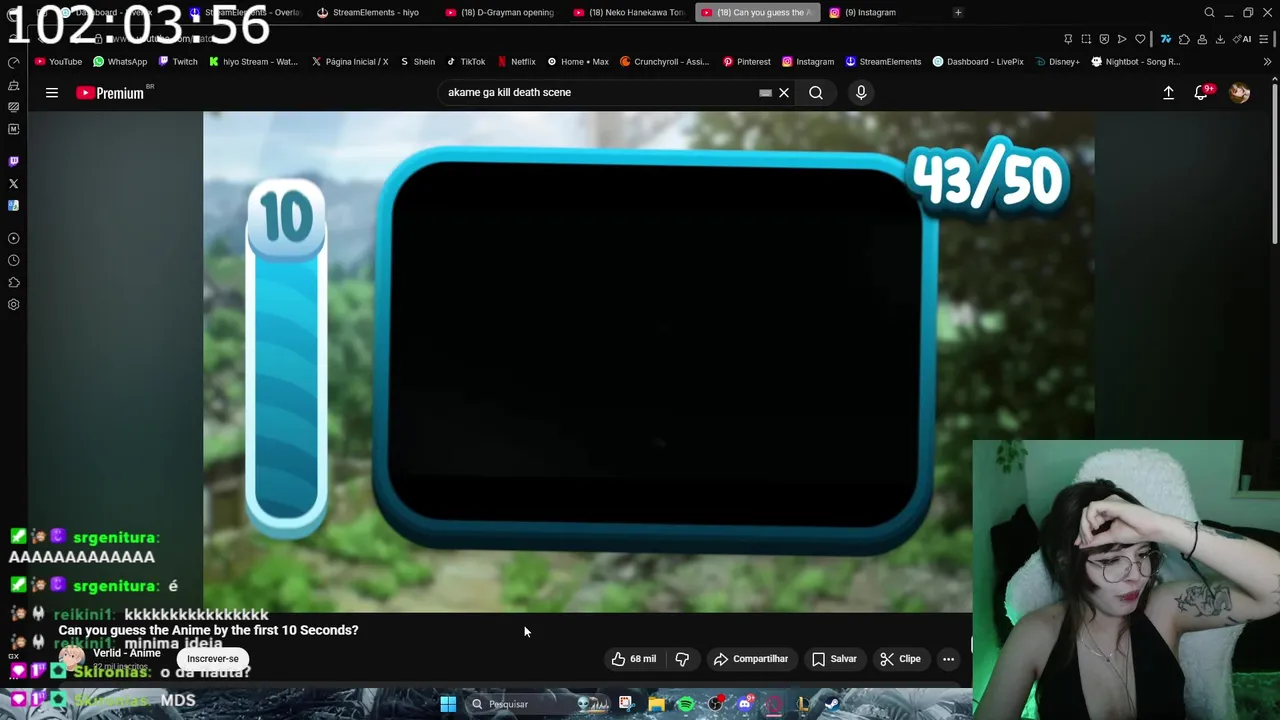Open the Instagram bookmark in bookmarks bar
Image resolution: width=1280 pixels, height=720 pixels.
point(808,62)
